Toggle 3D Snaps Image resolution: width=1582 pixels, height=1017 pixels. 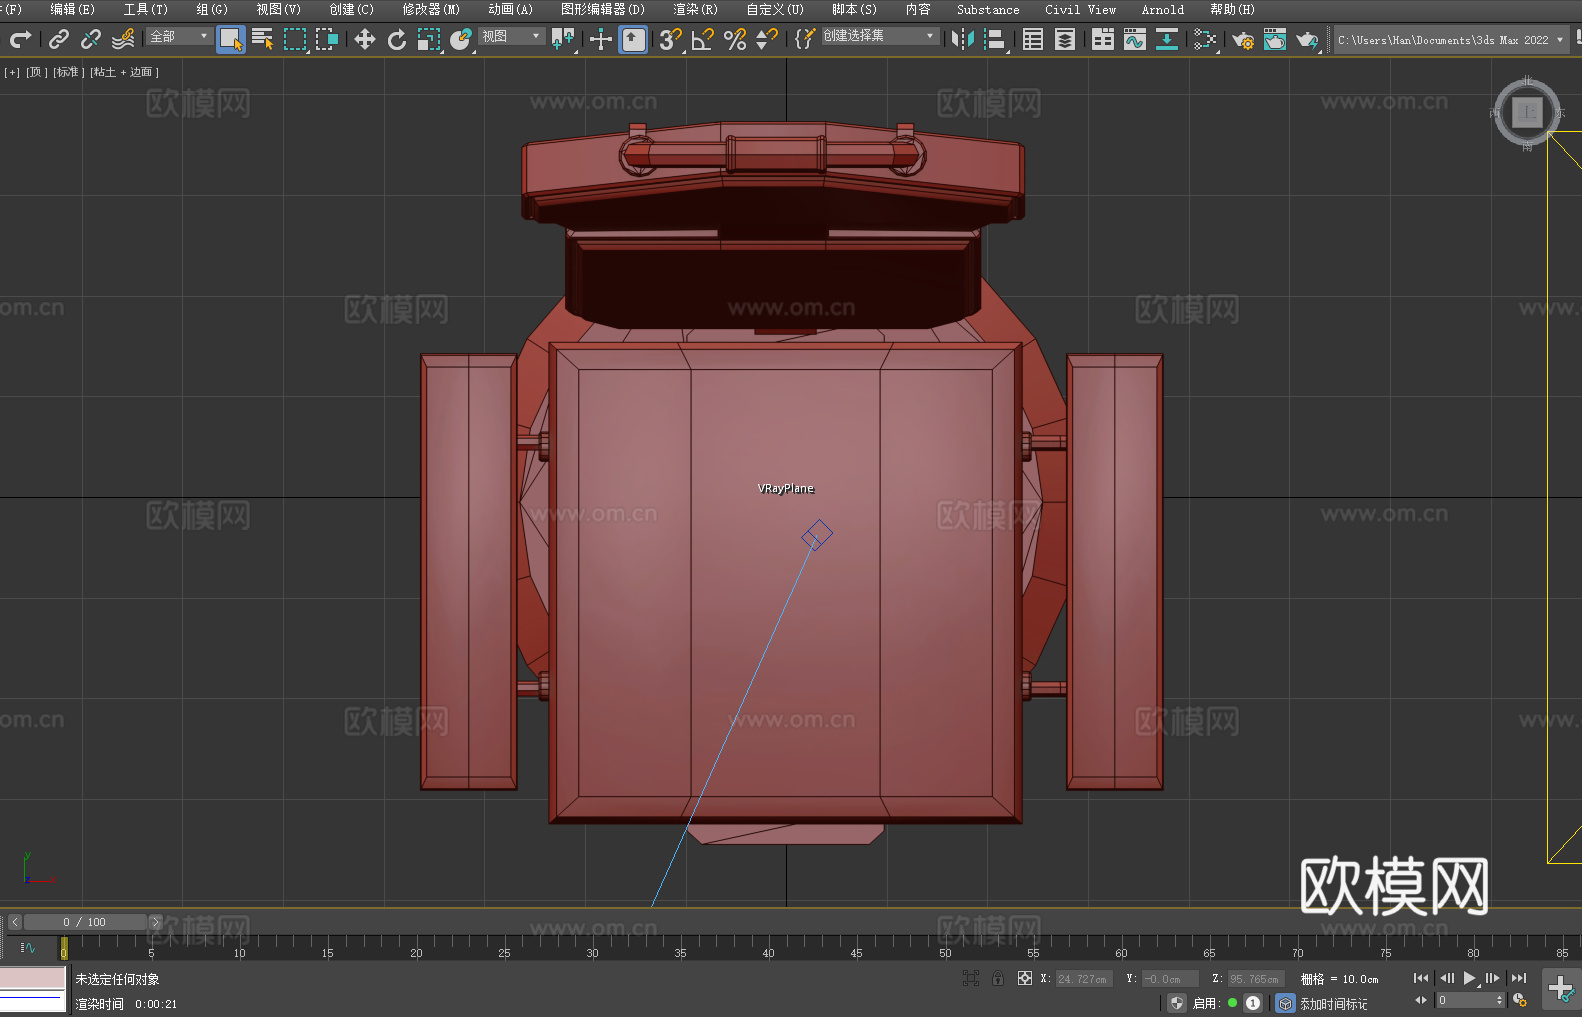pos(671,39)
